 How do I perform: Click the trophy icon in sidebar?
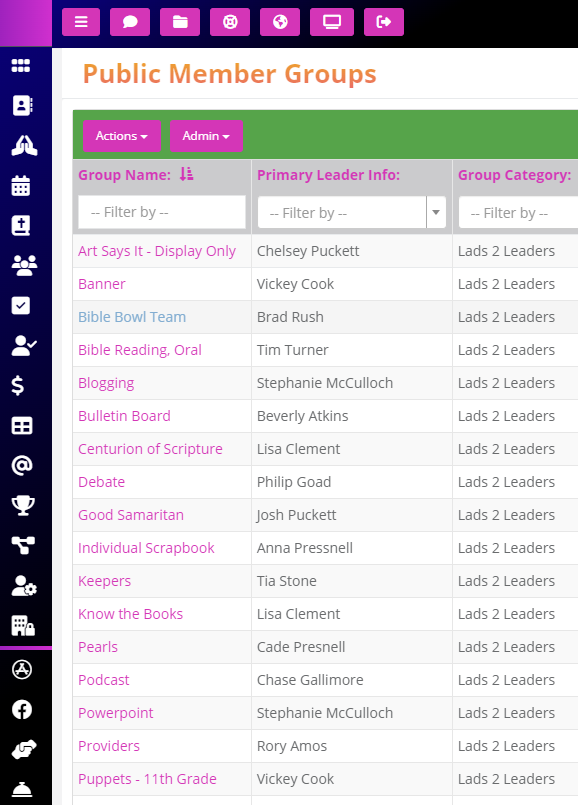click(x=23, y=506)
